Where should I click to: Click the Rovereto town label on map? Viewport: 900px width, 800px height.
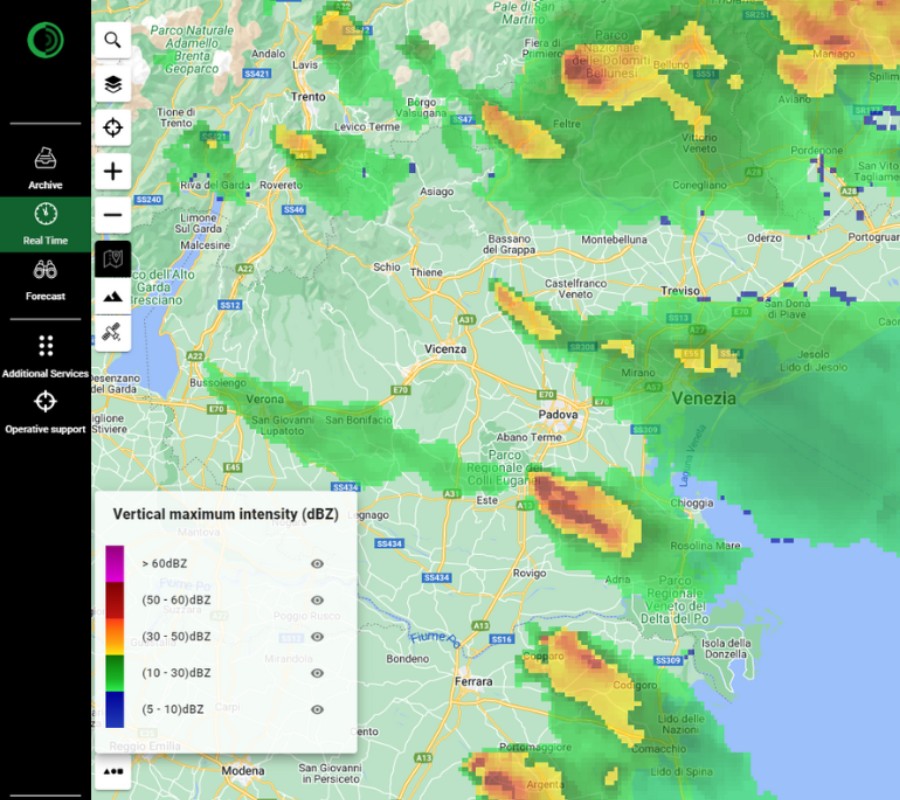pos(281,185)
